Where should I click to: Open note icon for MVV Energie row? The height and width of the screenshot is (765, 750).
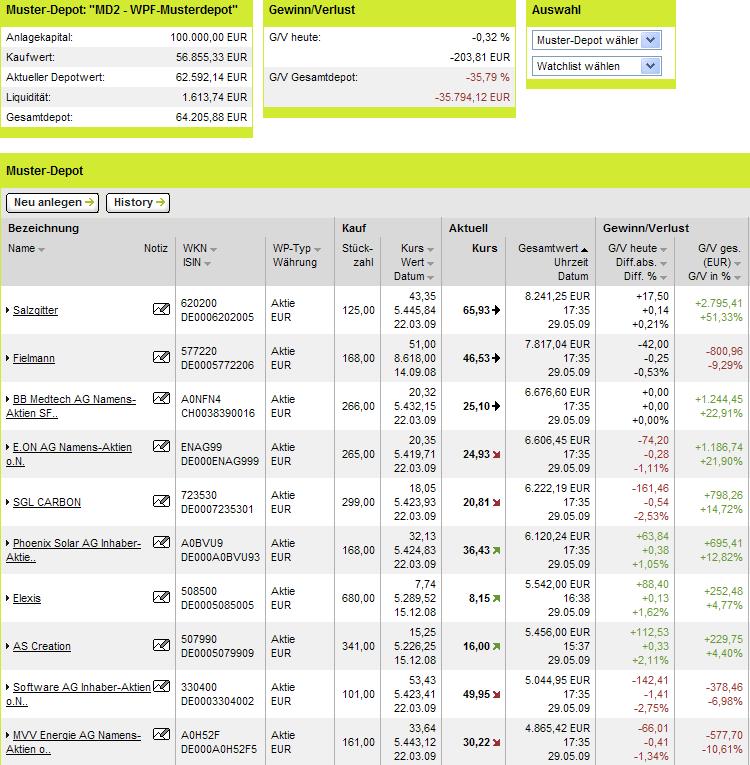[162, 734]
